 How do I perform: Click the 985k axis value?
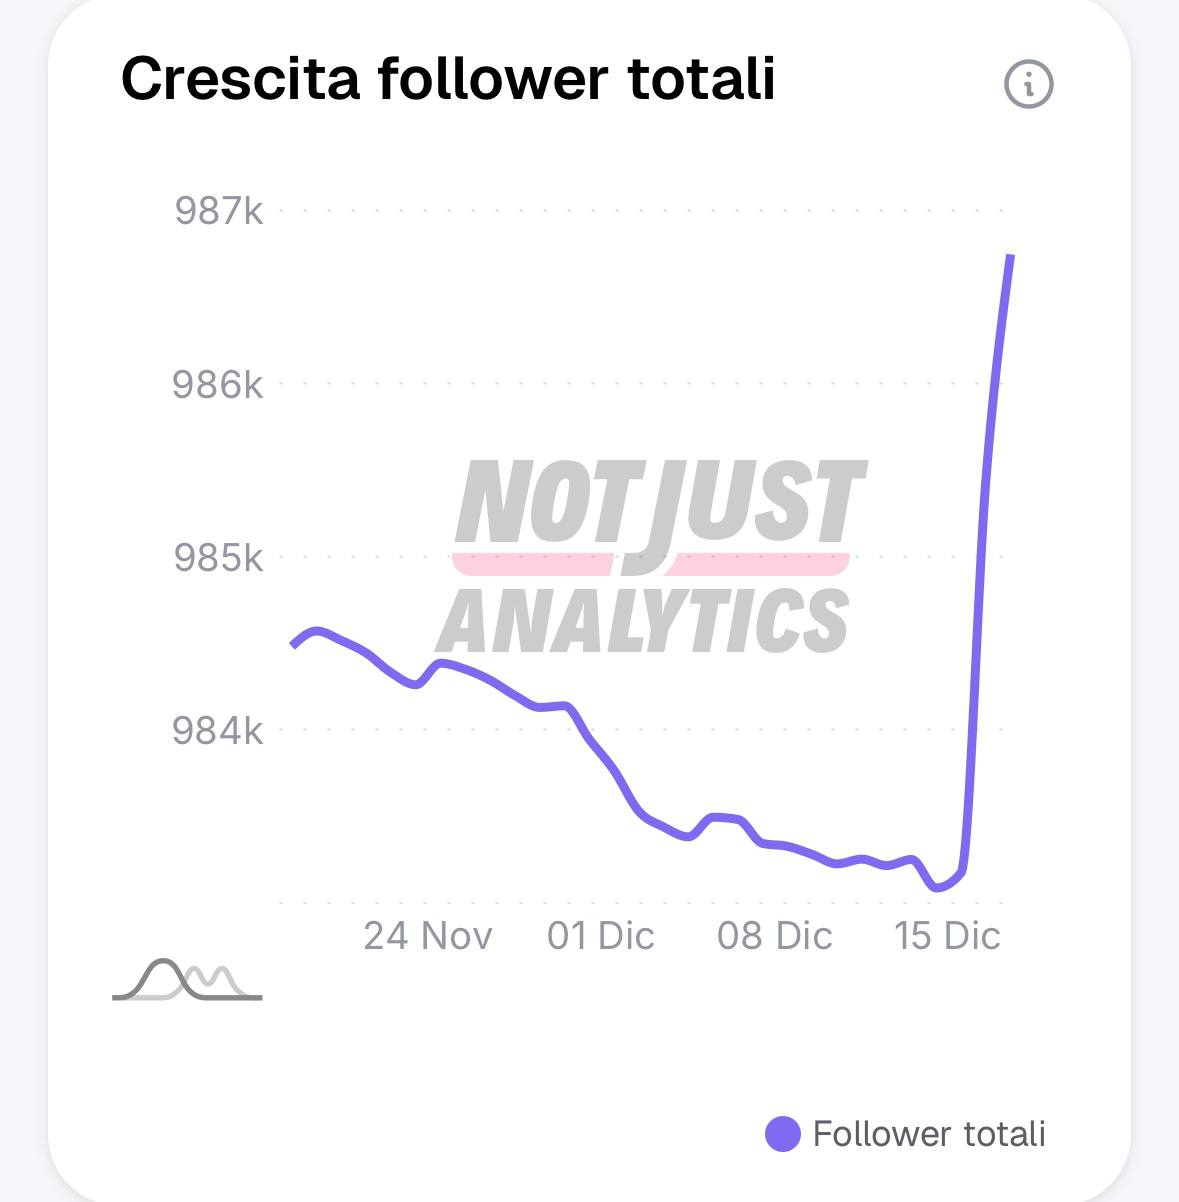pyautogui.click(x=219, y=557)
